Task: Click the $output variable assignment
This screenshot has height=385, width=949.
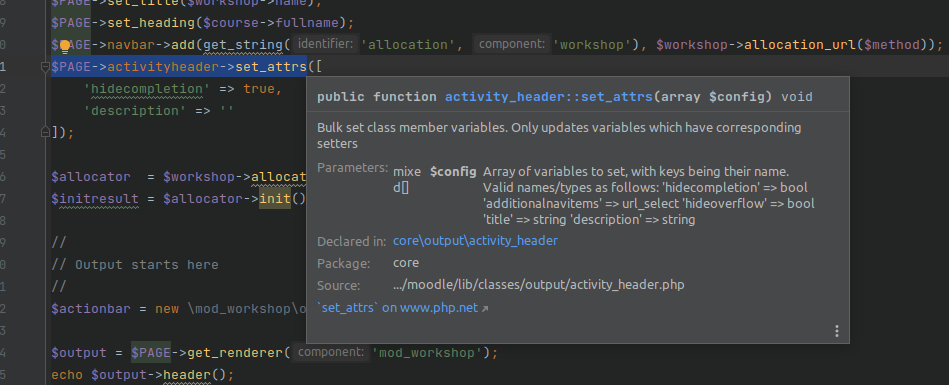Action: pos(79,352)
